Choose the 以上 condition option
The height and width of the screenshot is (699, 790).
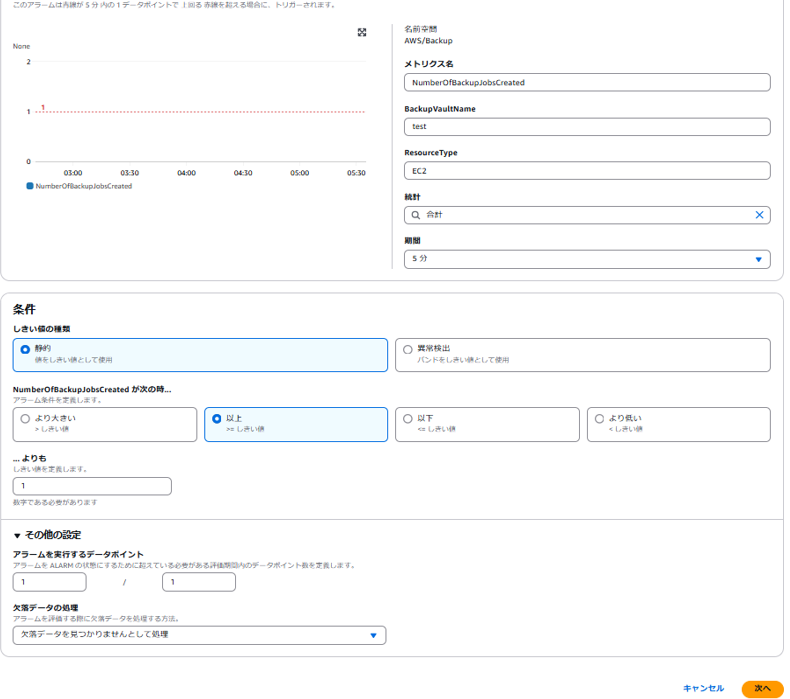(x=216, y=419)
